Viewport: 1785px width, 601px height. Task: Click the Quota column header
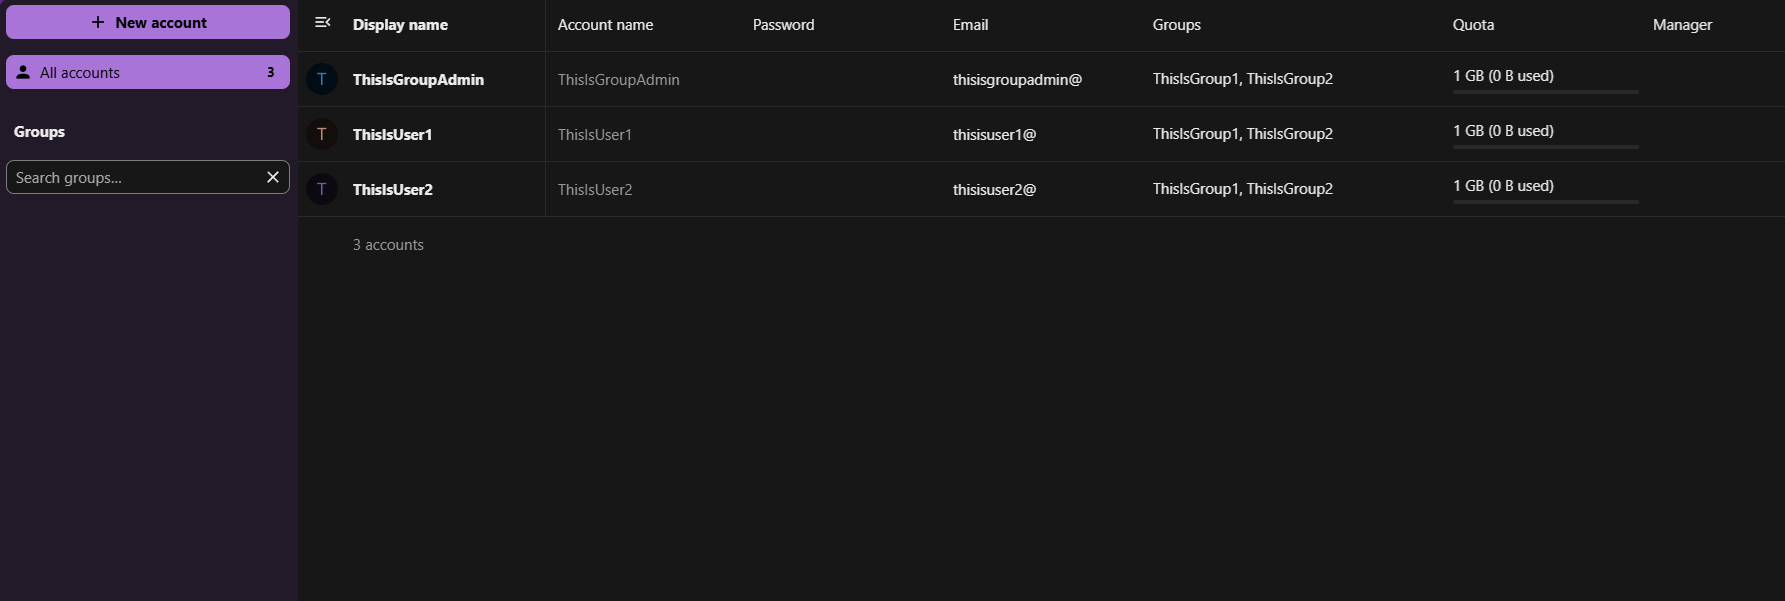coord(1473,25)
